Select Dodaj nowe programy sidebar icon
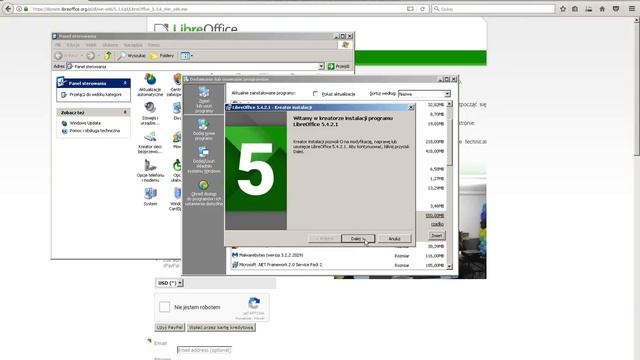Image resolution: width=640 pixels, height=360 pixels. (204, 130)
